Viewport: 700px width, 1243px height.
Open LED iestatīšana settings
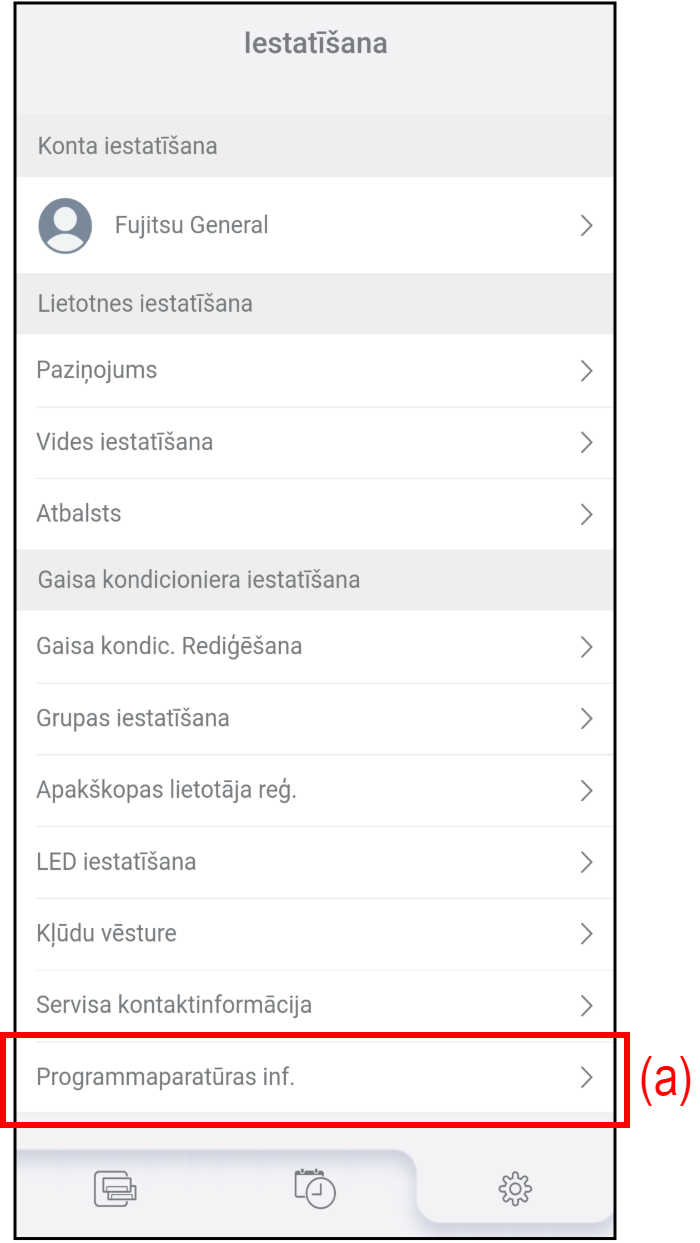(116, 862)
